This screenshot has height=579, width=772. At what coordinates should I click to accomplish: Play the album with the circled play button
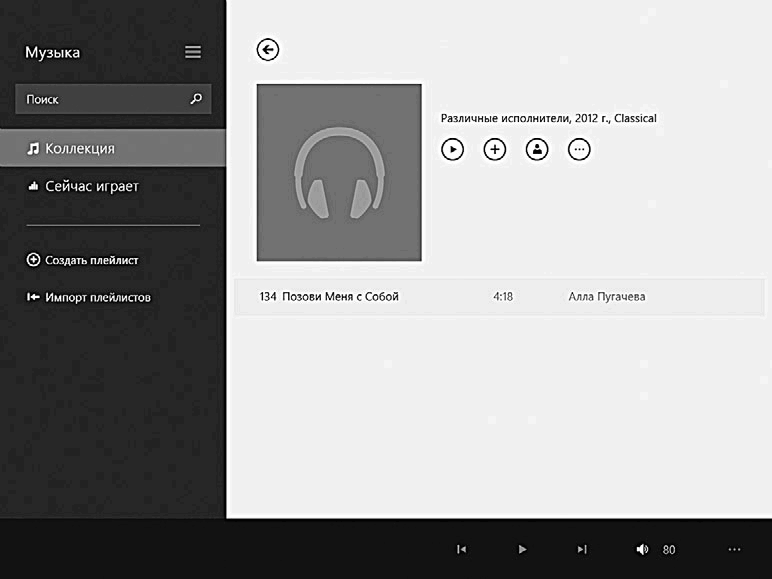click(x=452, y=149)
